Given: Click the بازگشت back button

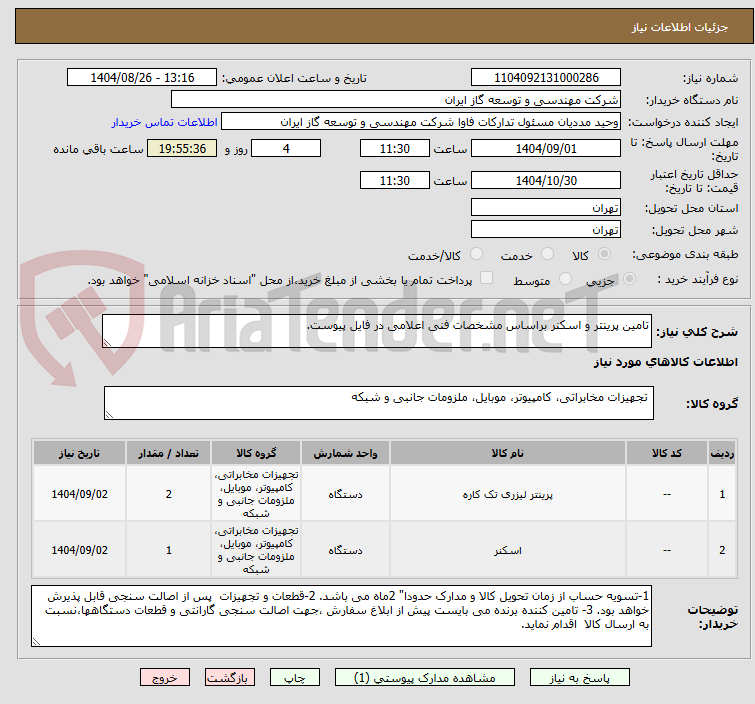Looking at the screenshot, I should coord(230,678).
